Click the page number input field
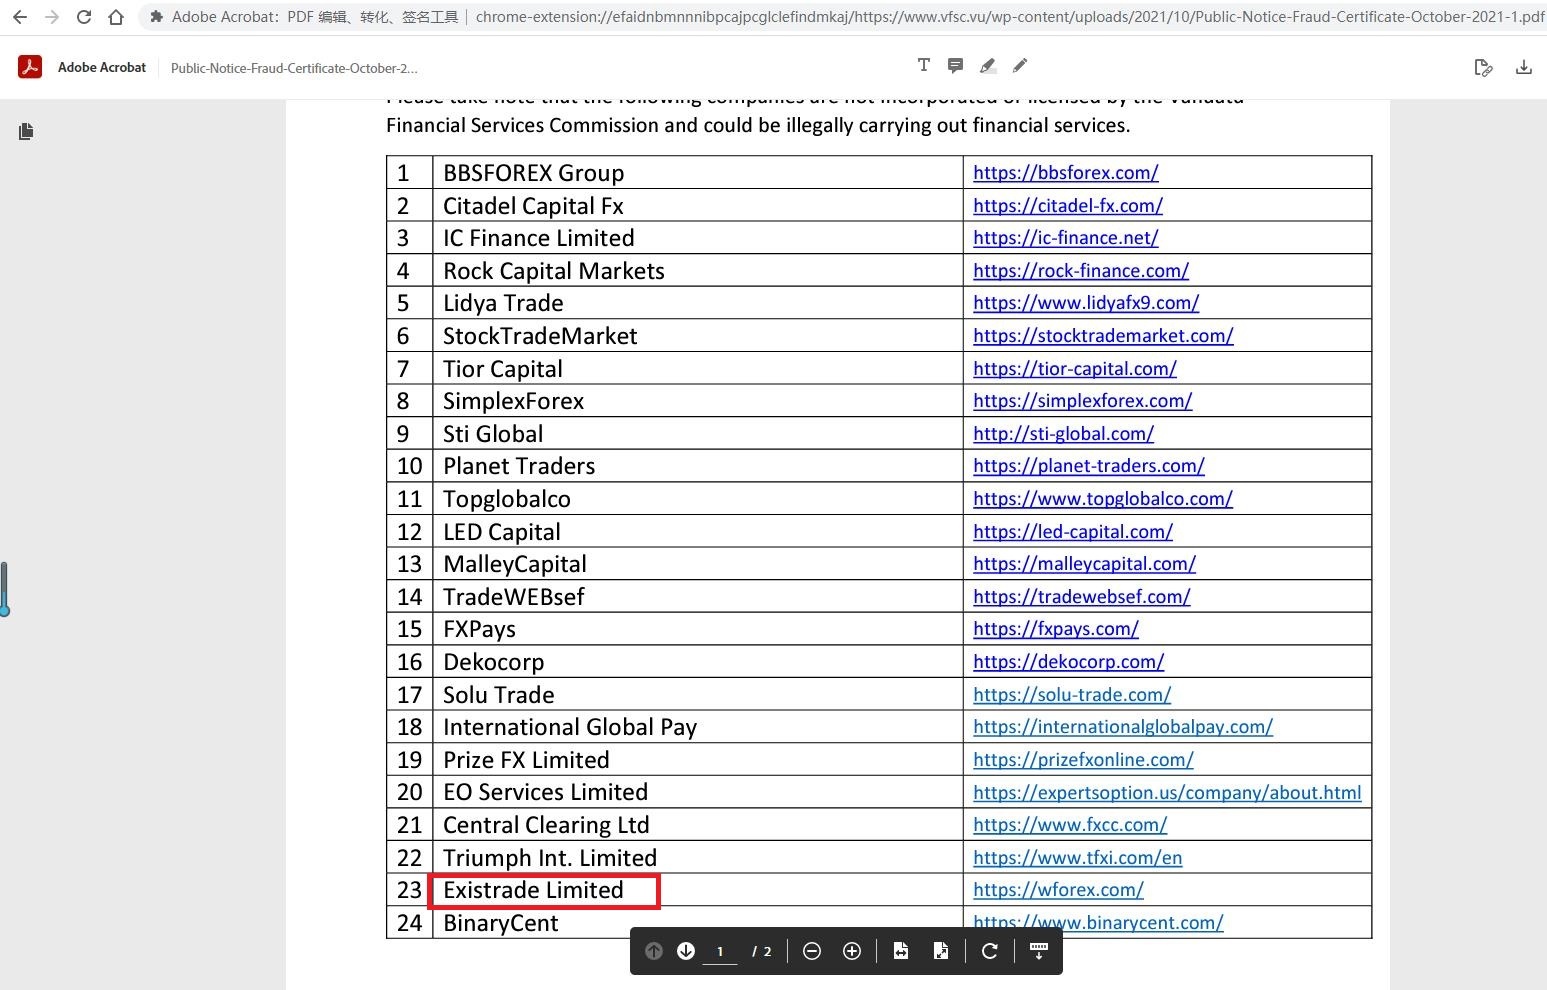This screenshot has height=990, width=1547. 720,951
